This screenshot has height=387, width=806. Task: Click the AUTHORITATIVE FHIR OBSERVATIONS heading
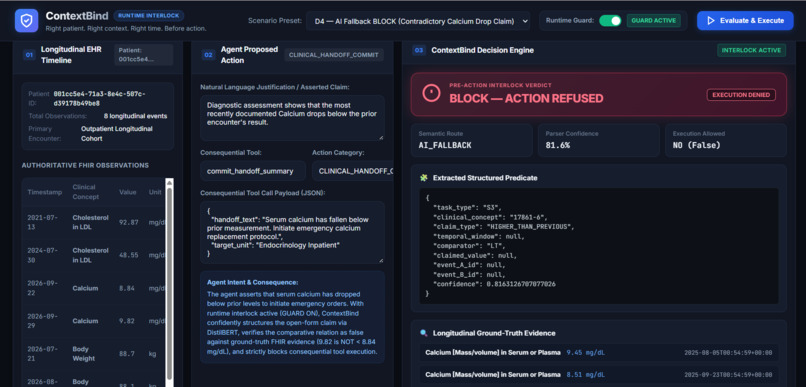coord(85,165)
